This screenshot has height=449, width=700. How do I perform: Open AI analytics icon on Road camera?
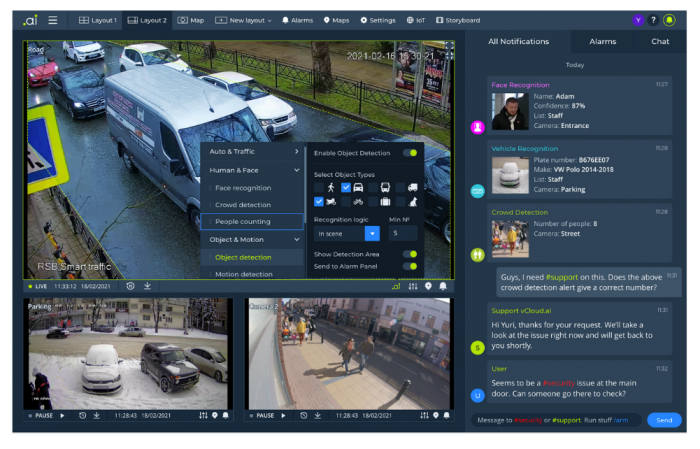click(x=396, y=286)
